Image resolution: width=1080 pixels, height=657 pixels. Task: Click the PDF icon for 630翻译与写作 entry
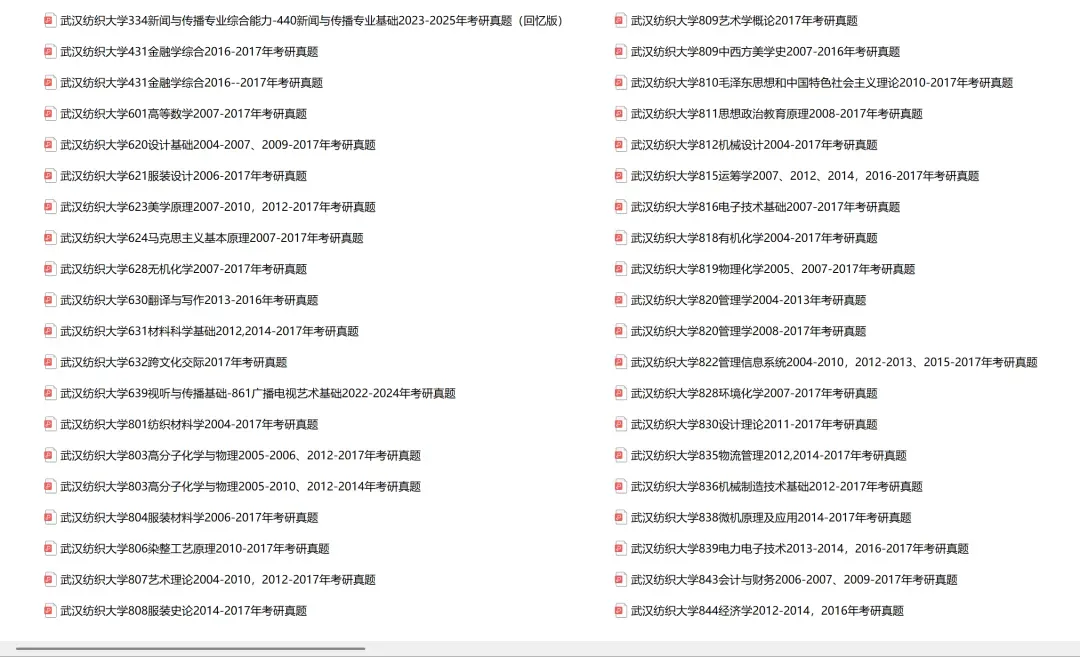(49, 300)
